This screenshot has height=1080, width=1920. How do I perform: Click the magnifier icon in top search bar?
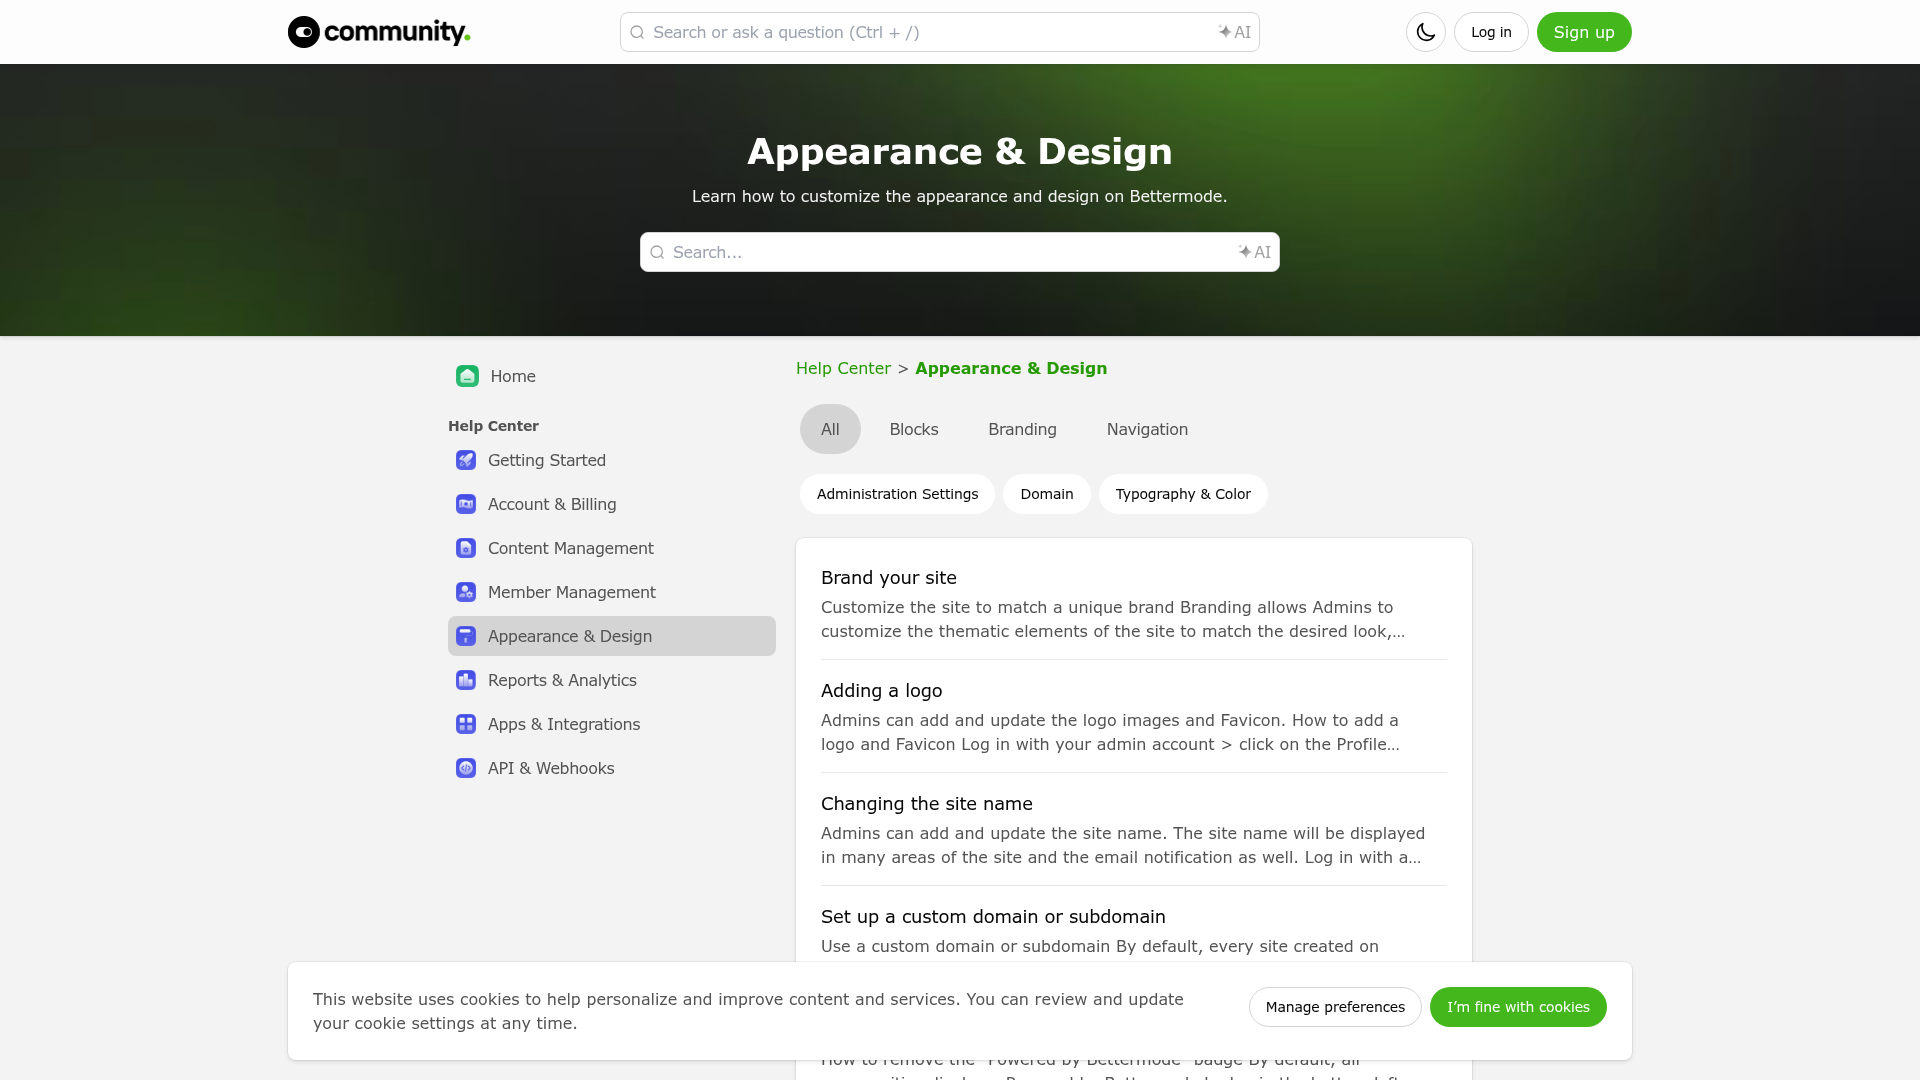pos(637,32)
